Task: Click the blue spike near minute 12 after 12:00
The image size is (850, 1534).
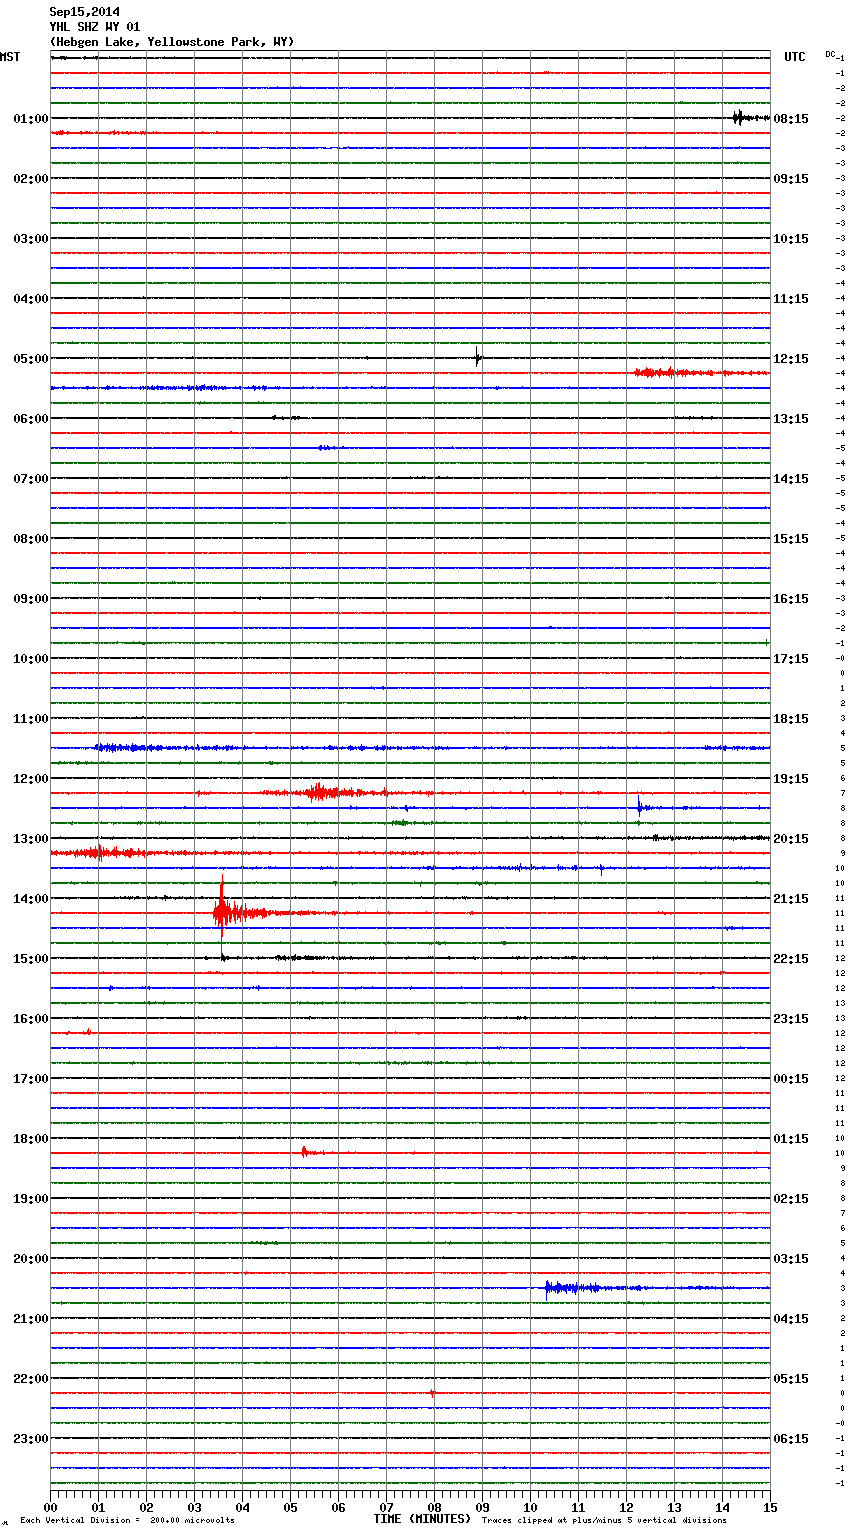Action: [x=639, y=806]
